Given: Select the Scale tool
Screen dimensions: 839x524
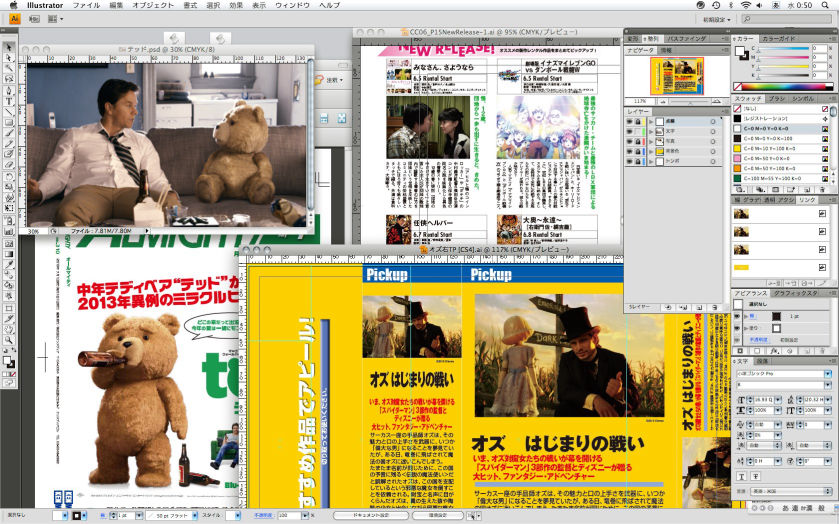Looking at the screenshot, I should [9, 187].
